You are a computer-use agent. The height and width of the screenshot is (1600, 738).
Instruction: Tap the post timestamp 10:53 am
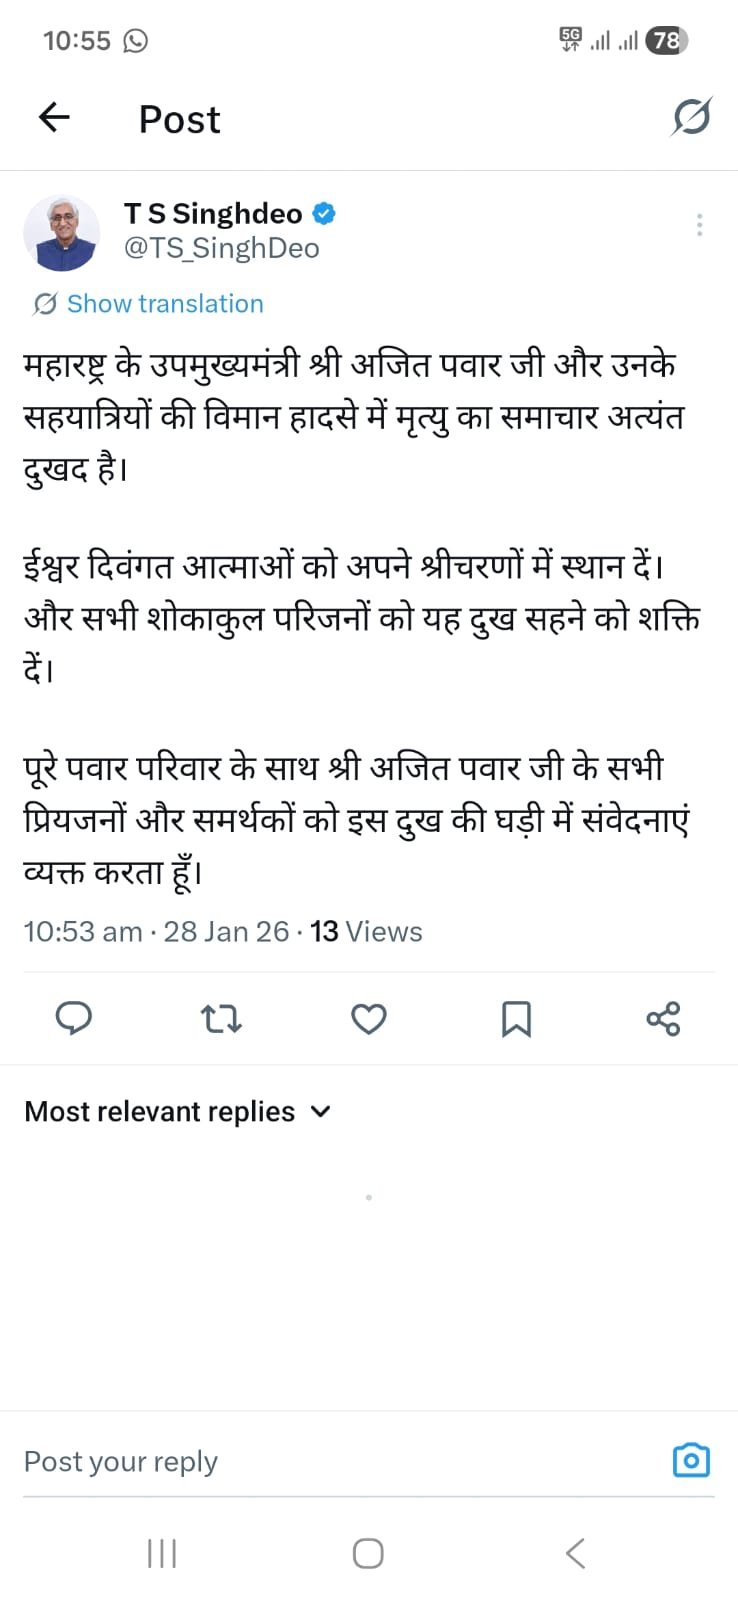(83, 932)
